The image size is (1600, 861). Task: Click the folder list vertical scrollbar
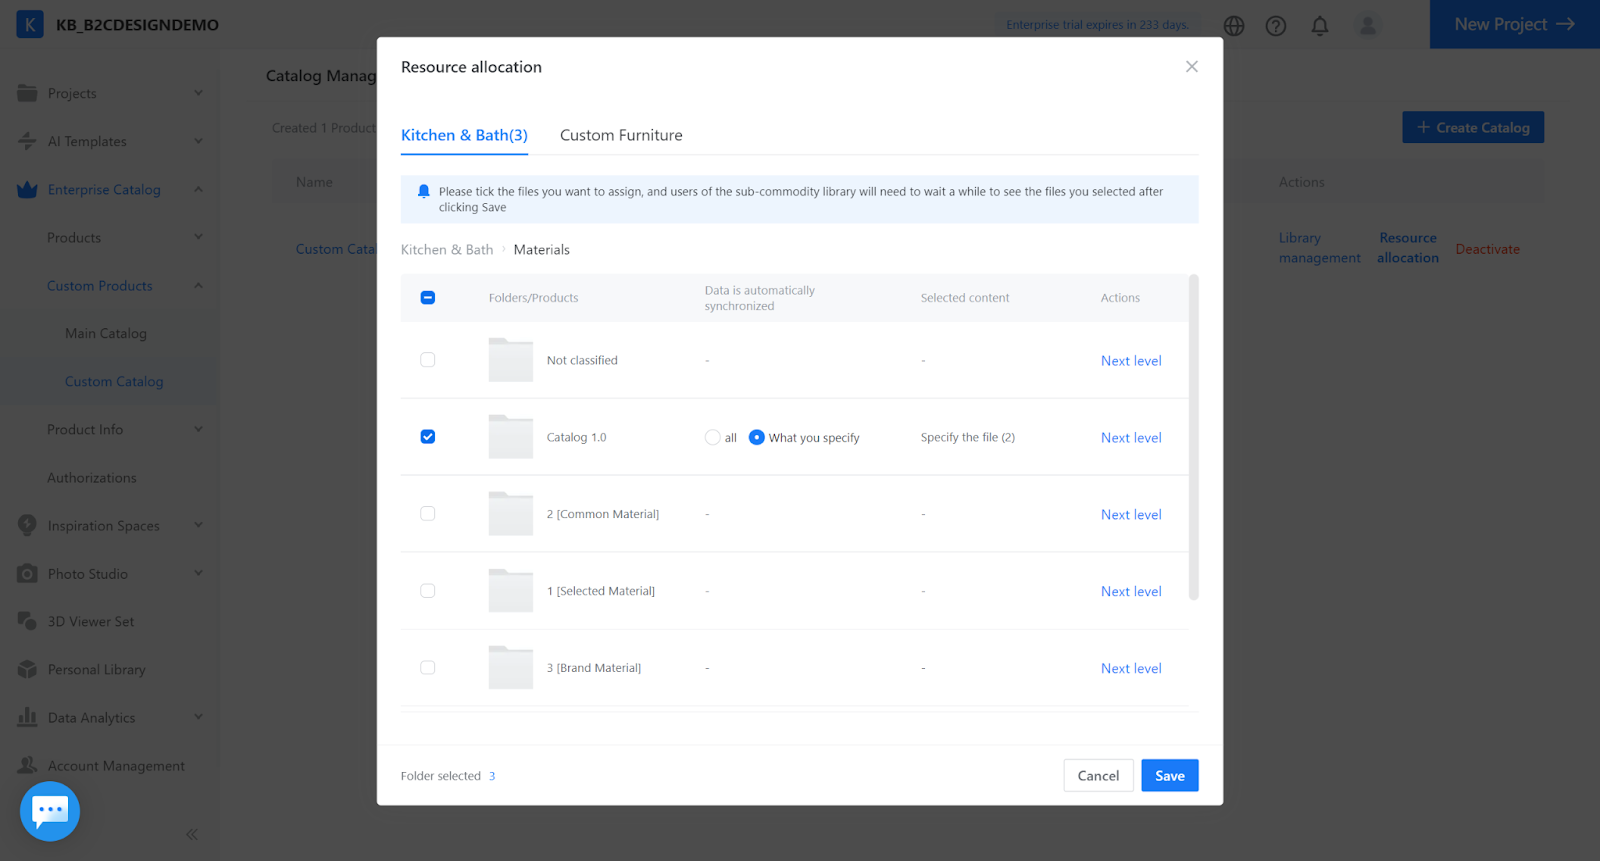click(x=1193, y=437)
